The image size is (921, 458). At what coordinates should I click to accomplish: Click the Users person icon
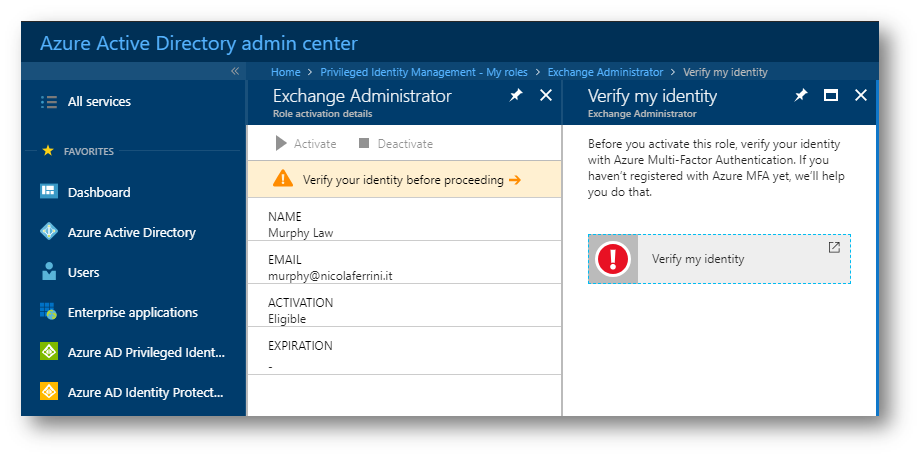pos(49,271)
